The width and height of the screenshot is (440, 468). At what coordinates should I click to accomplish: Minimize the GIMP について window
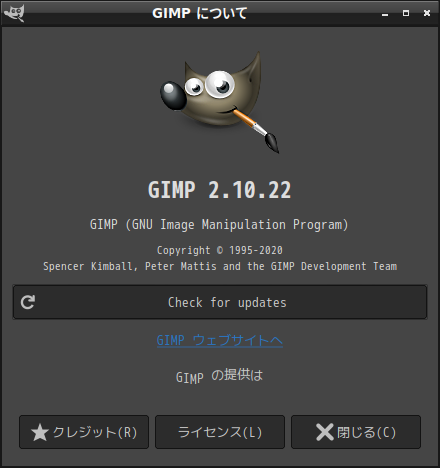[385, 14]
